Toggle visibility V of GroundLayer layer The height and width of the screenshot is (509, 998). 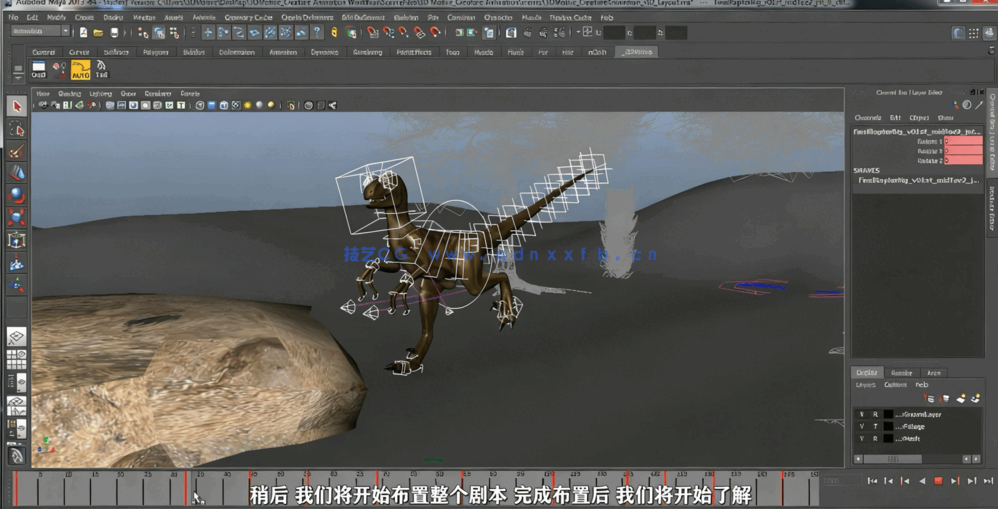(861, 414)
